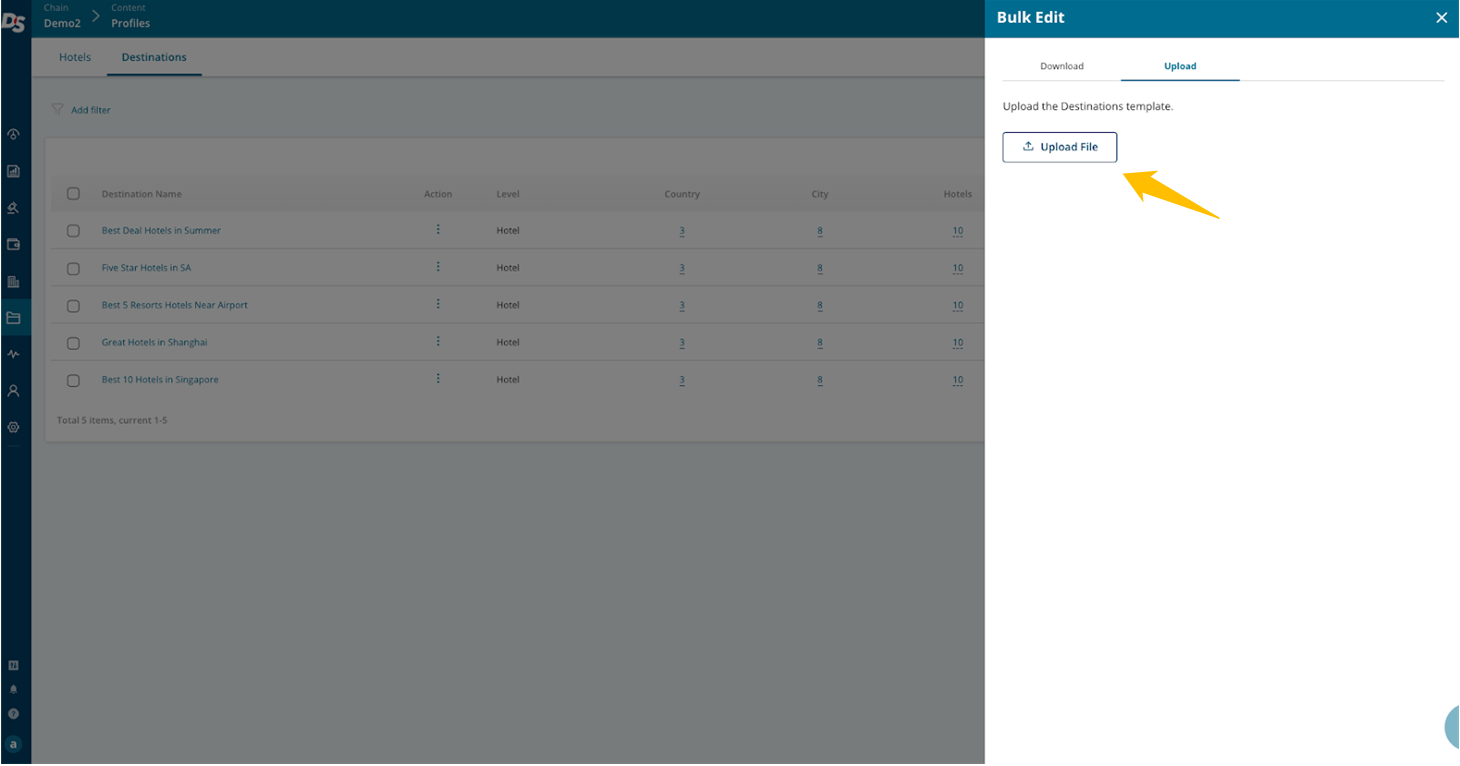Screen dimensions: 1460x766
Task: Open Best 10 Hotels in Singapore destination
Action: click(160, 380)
